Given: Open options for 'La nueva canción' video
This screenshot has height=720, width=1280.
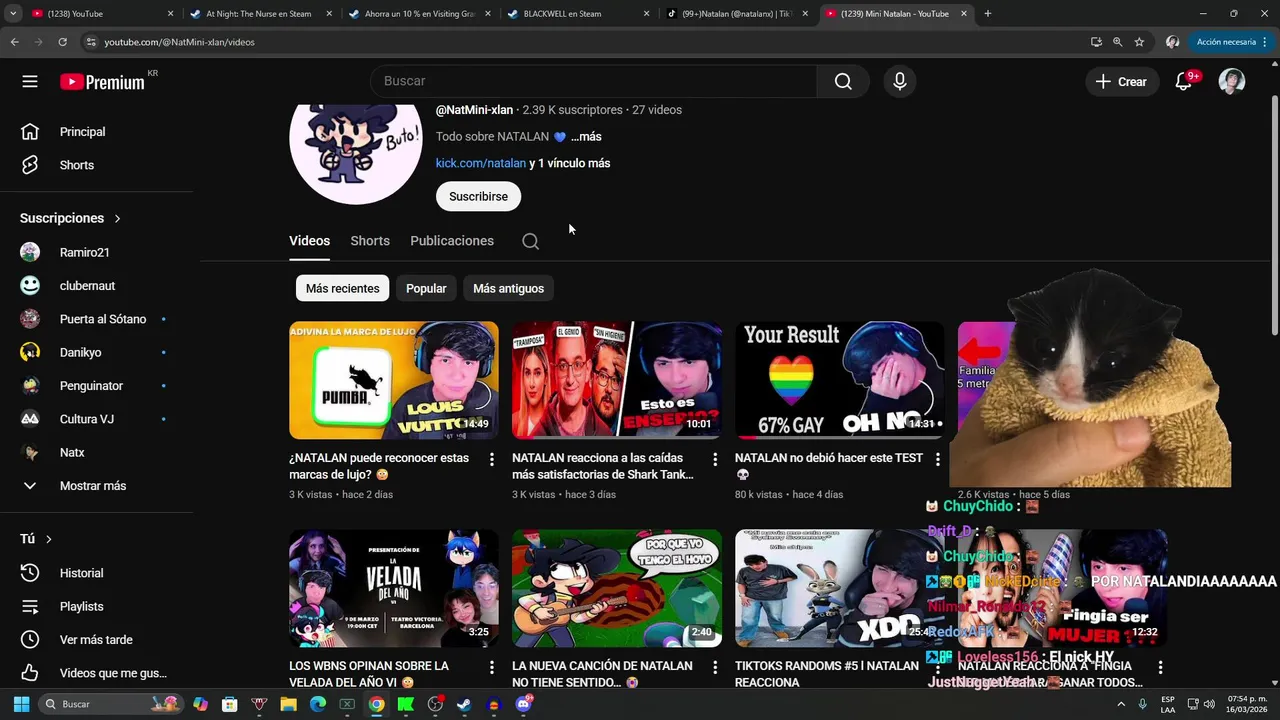Looking at the screenshot, I should [x=714, y=667].
